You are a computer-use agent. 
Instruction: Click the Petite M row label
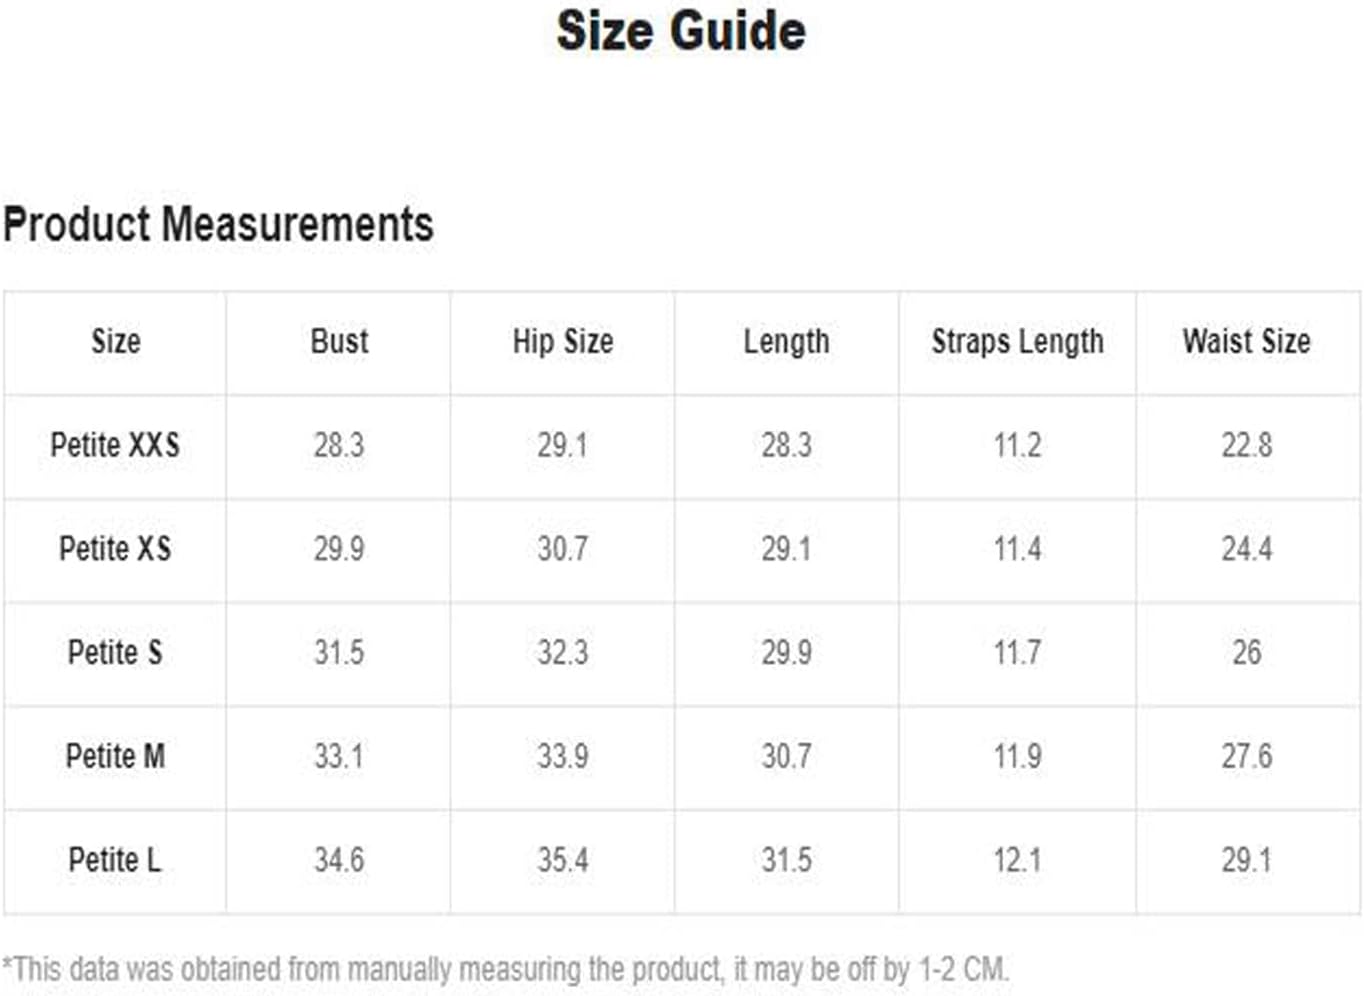point(115,756)
